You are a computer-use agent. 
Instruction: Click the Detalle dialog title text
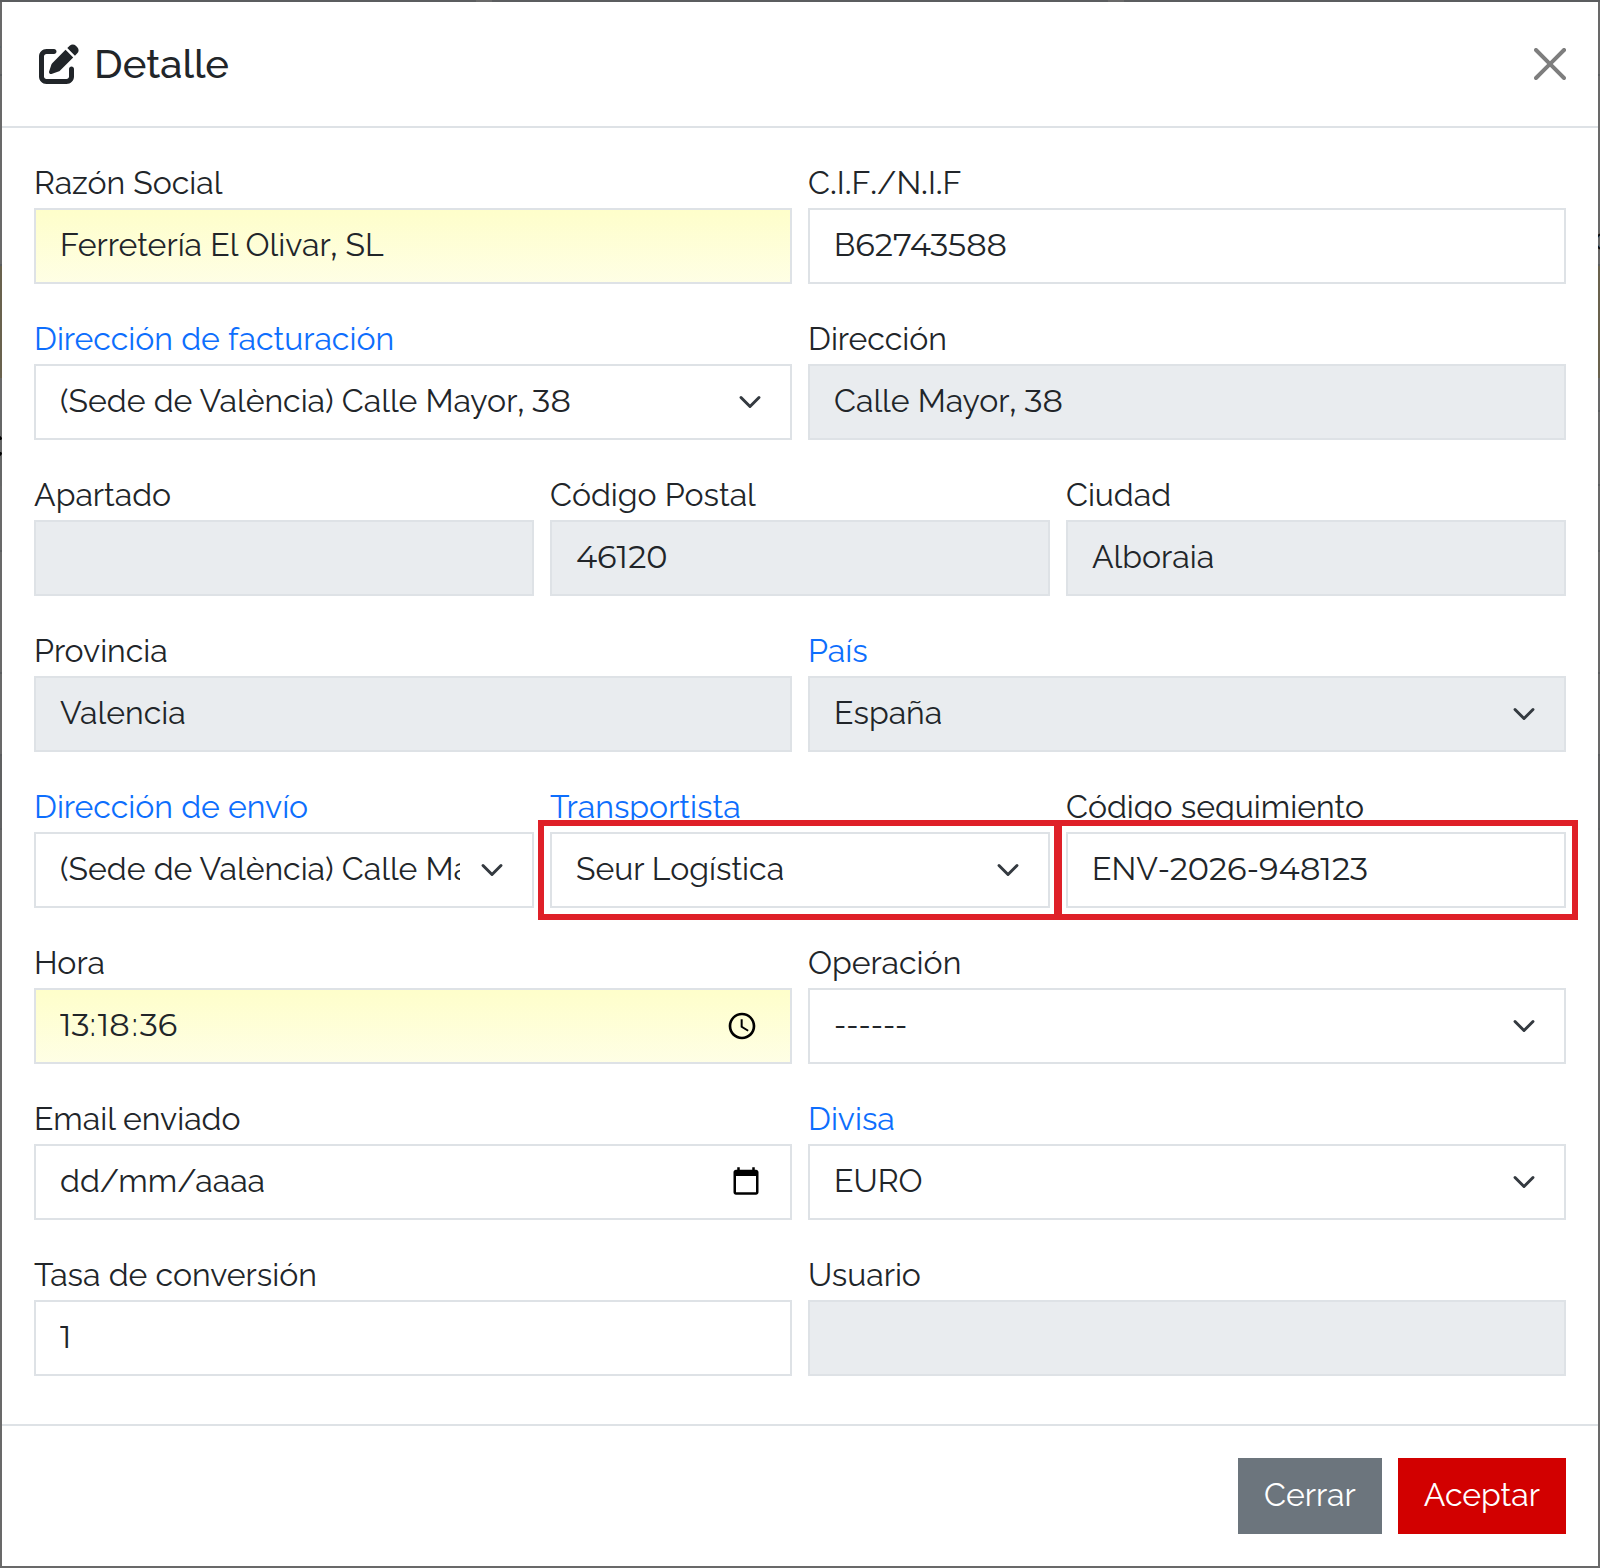tap(162, 65)
